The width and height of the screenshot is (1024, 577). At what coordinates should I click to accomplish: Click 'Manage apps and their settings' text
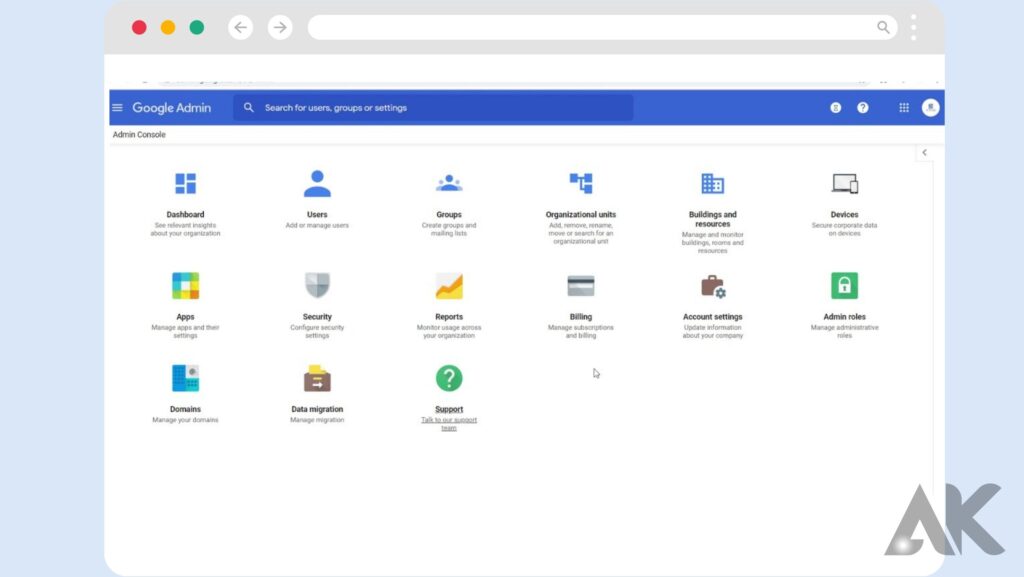click(185, 332)
